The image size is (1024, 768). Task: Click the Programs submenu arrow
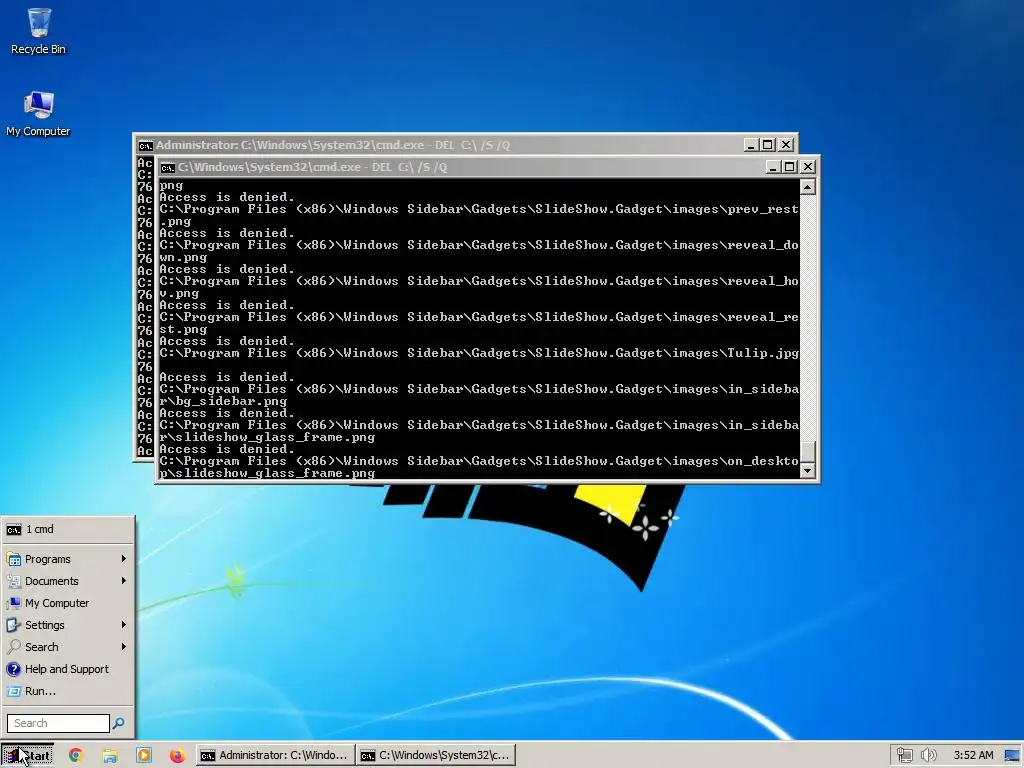[123, 559]
